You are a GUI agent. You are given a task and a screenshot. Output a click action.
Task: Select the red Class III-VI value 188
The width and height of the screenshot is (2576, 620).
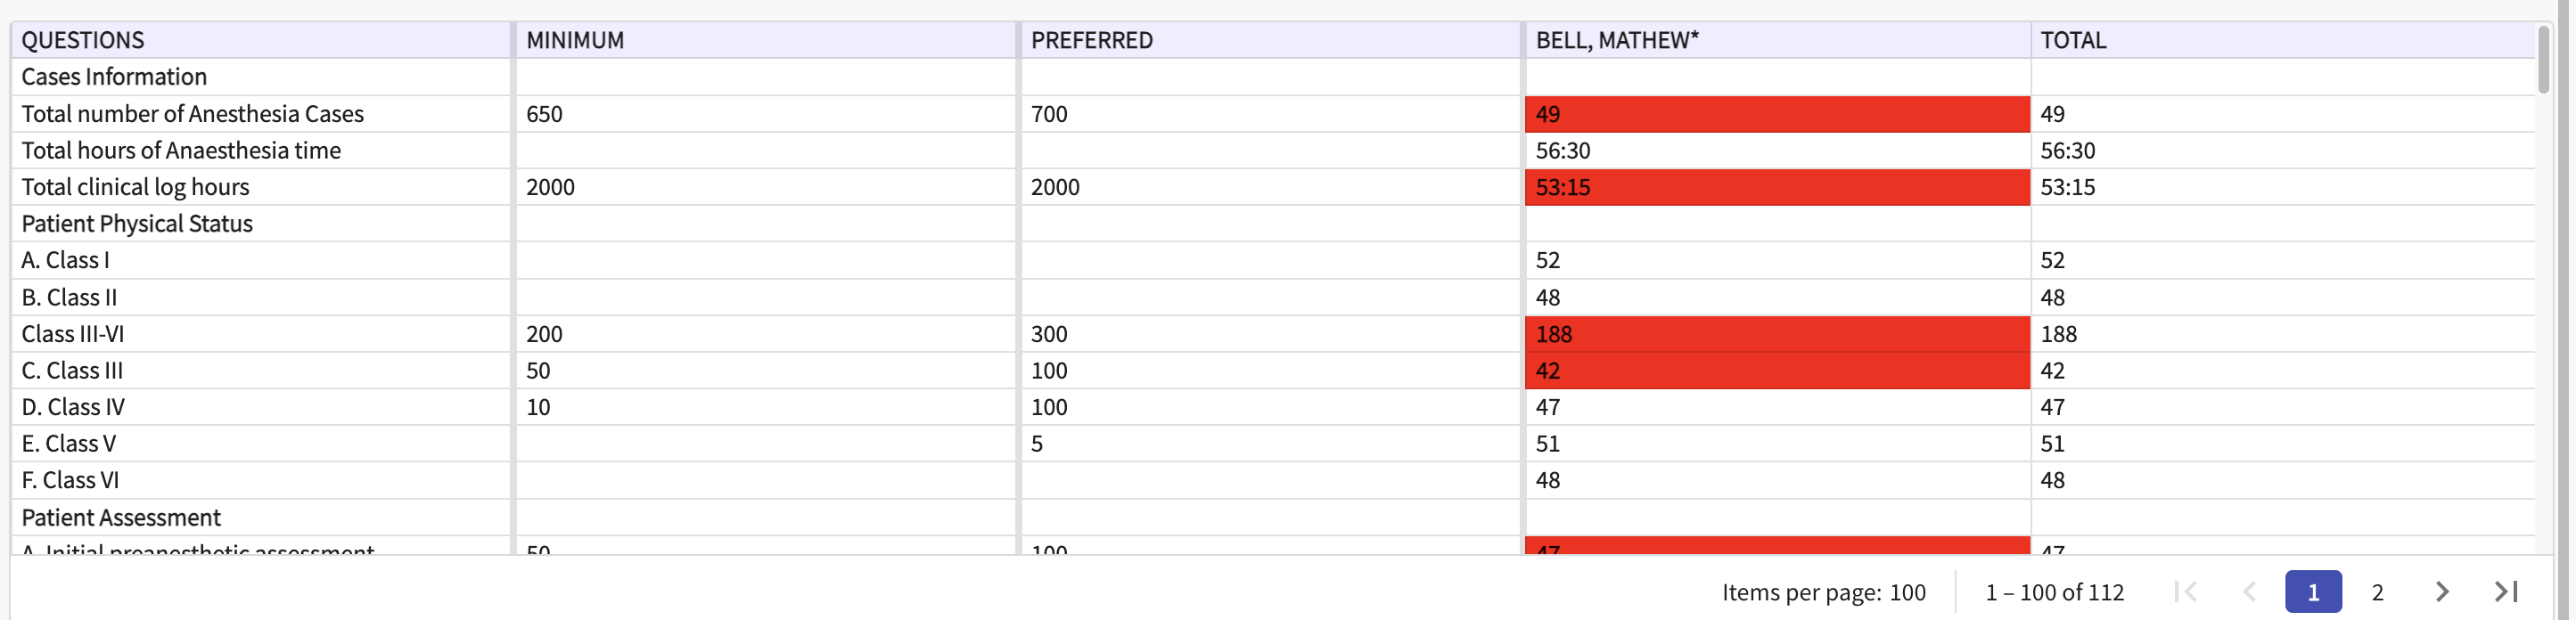coord(1776,334)
